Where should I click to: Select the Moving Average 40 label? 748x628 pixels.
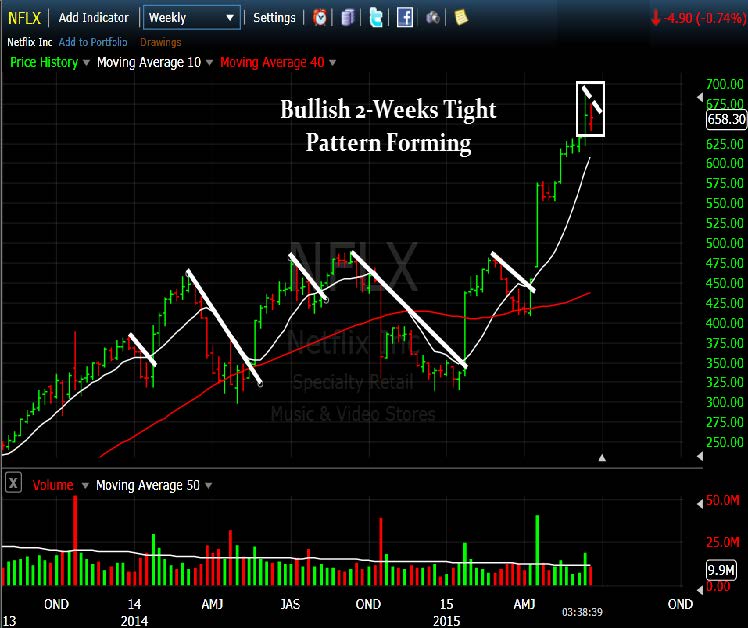click(x=272, y=63)
